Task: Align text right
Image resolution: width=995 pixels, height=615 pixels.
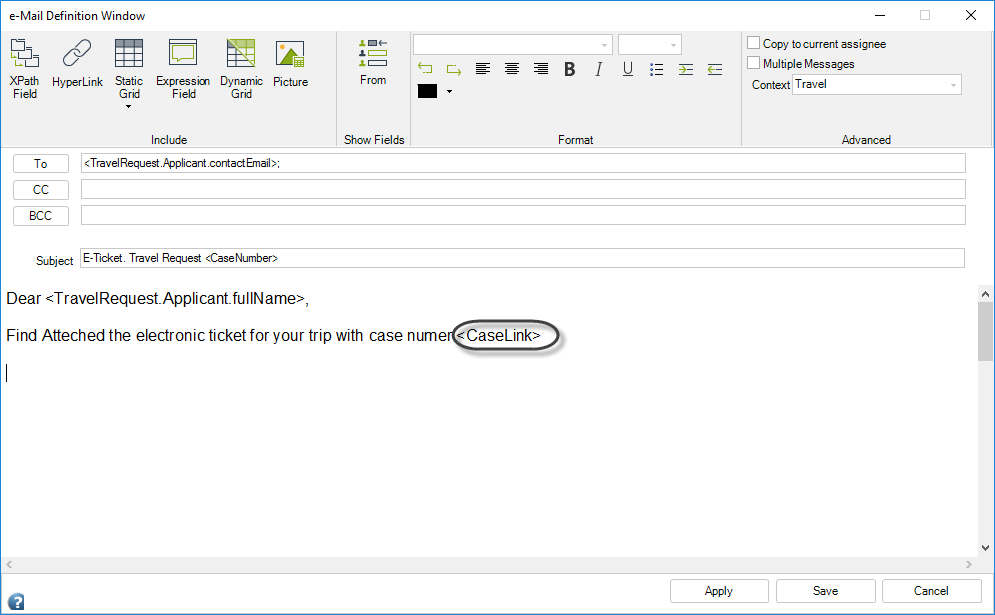Action: tap(541, 69)
